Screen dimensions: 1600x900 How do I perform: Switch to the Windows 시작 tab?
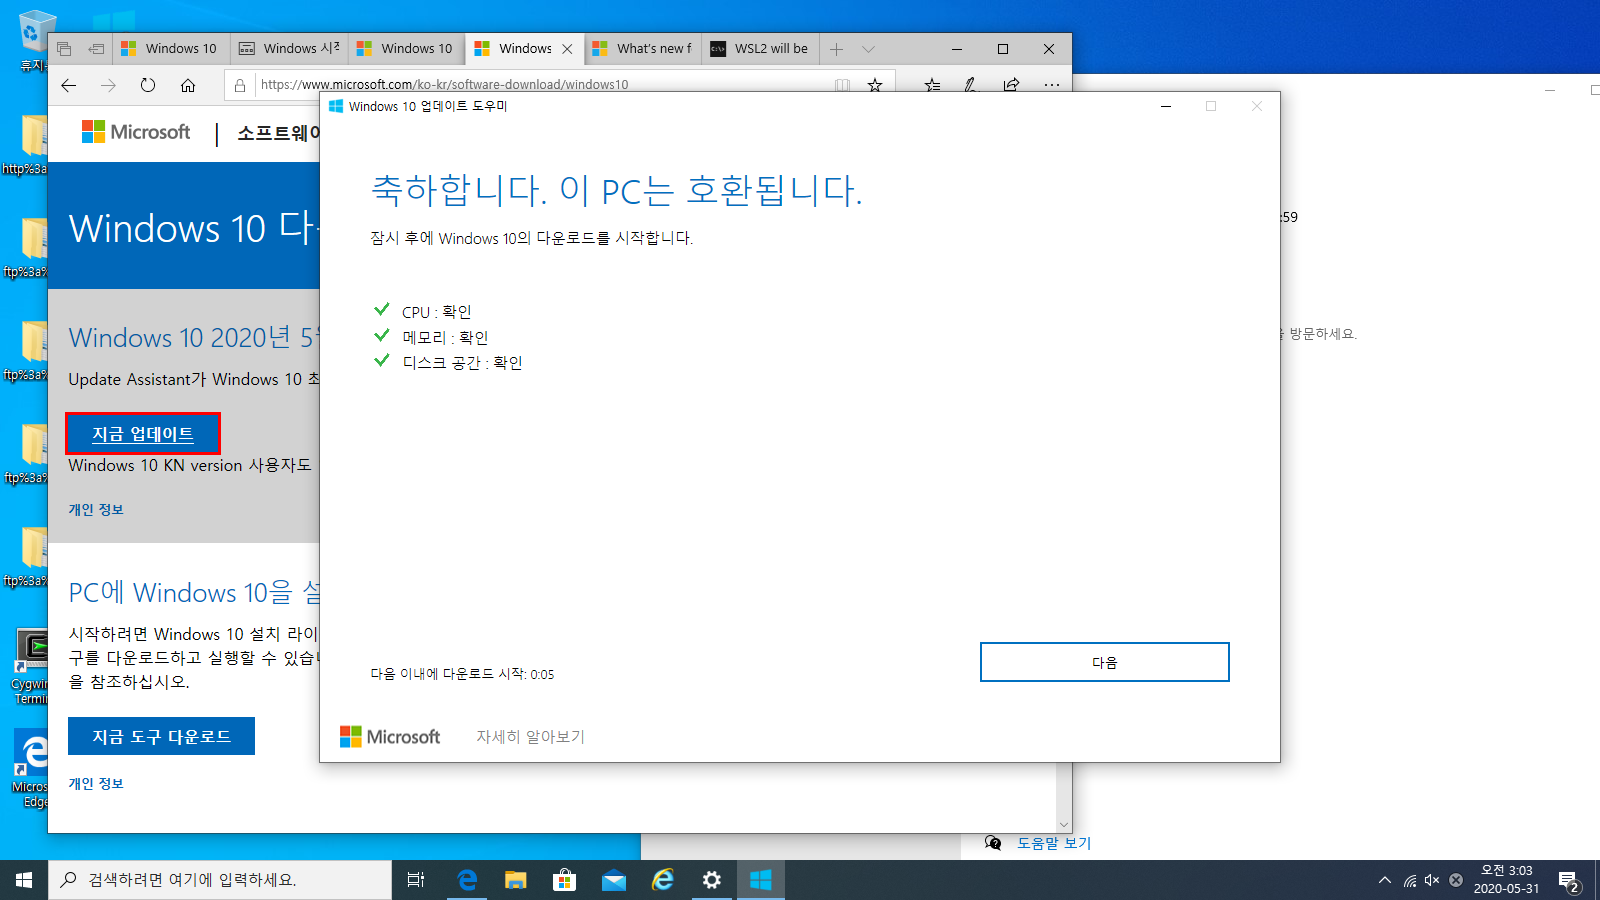click(289, 48)
